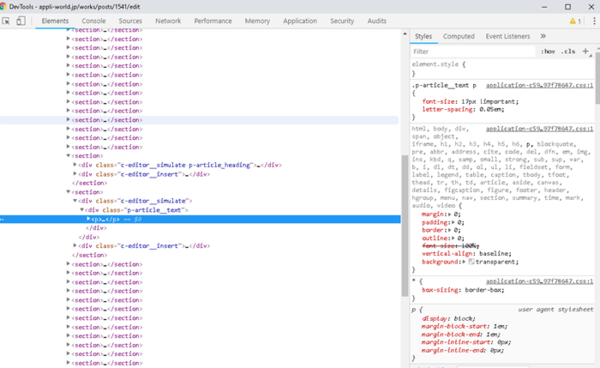Viewport: 600px width, 368px height.
Task: Click the styles Filter input field
Action: click(473, 51)
